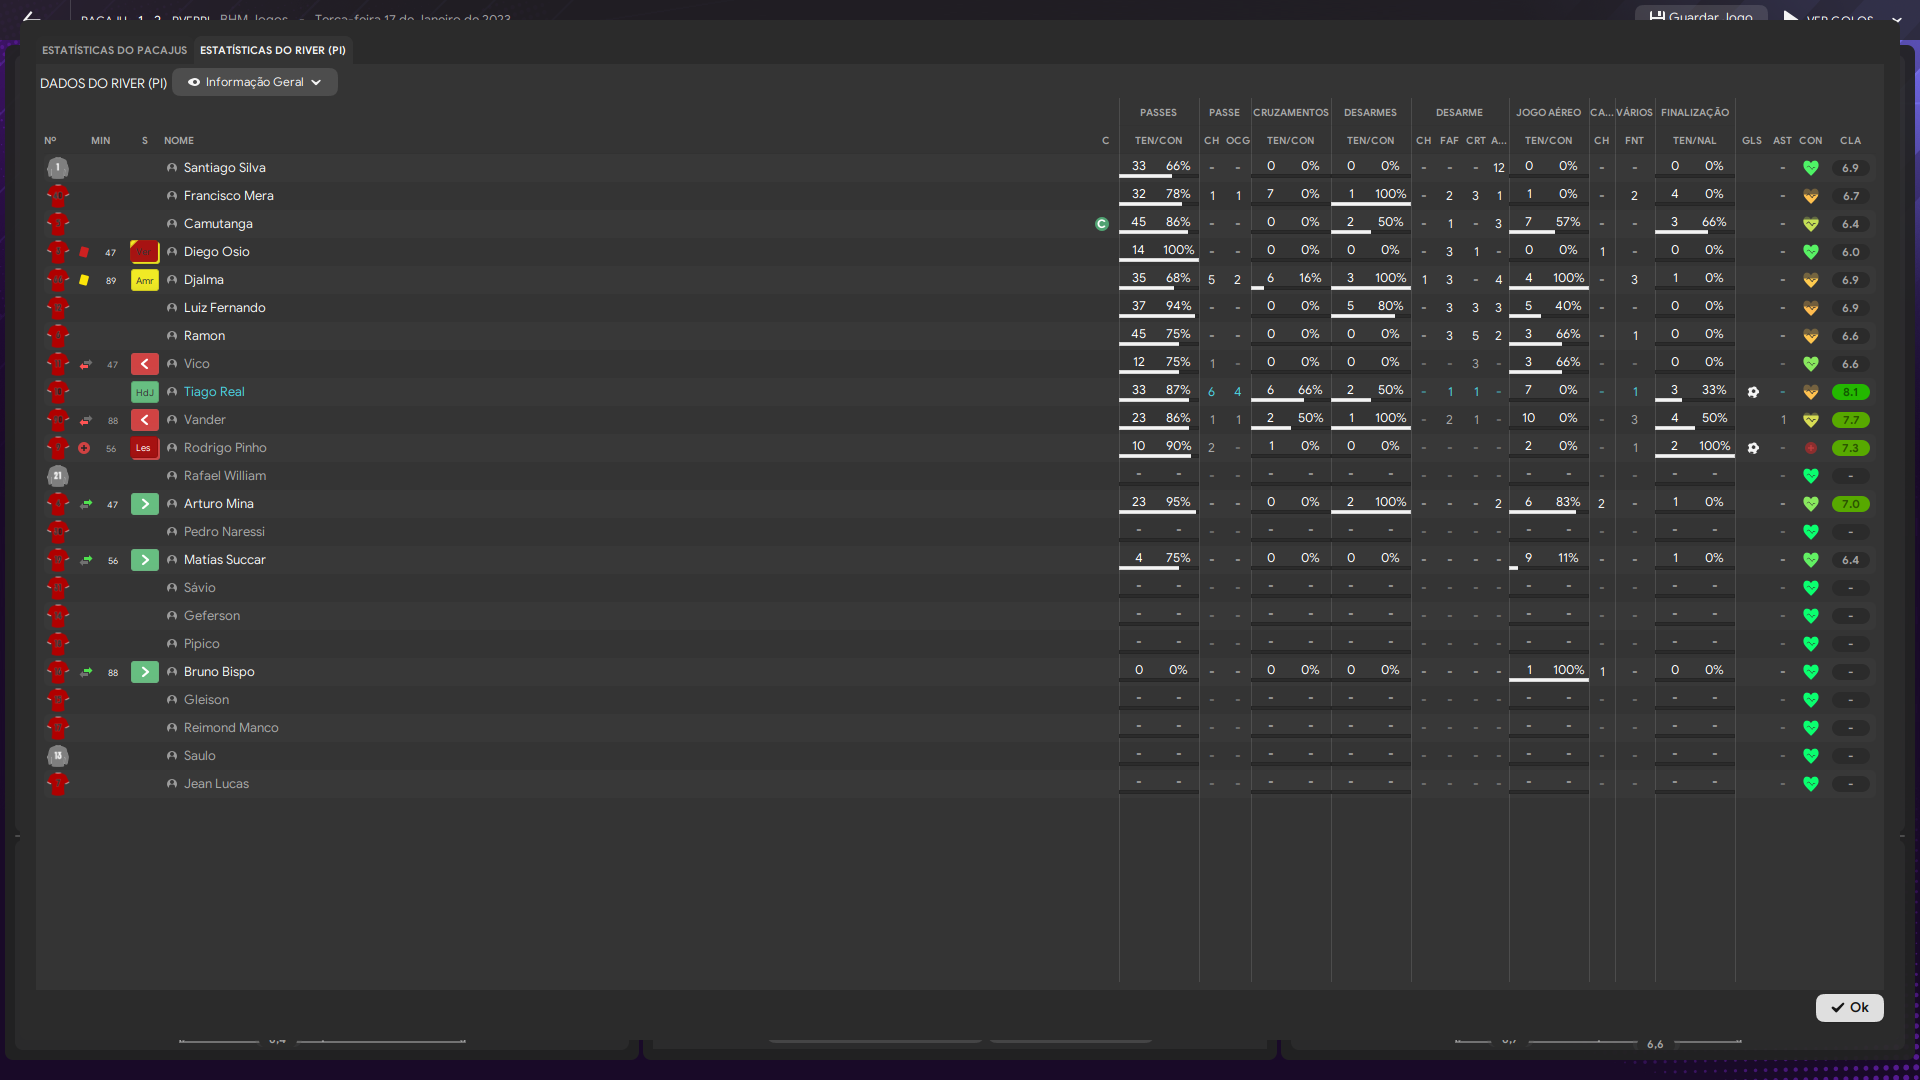The width and height of the screenshot is (1920, 1080).
Task: Open Geferson player profile
Action: 212,616
